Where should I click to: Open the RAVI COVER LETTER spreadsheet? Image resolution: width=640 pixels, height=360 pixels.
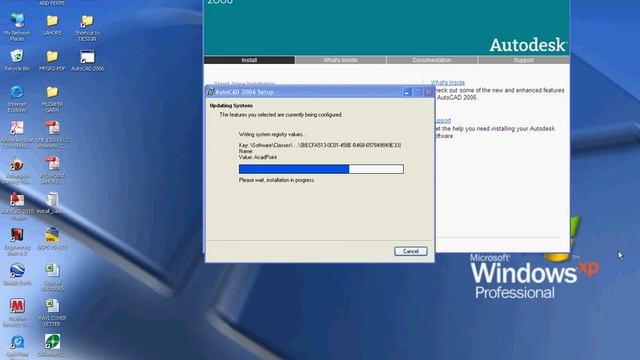tap(52, 313)
